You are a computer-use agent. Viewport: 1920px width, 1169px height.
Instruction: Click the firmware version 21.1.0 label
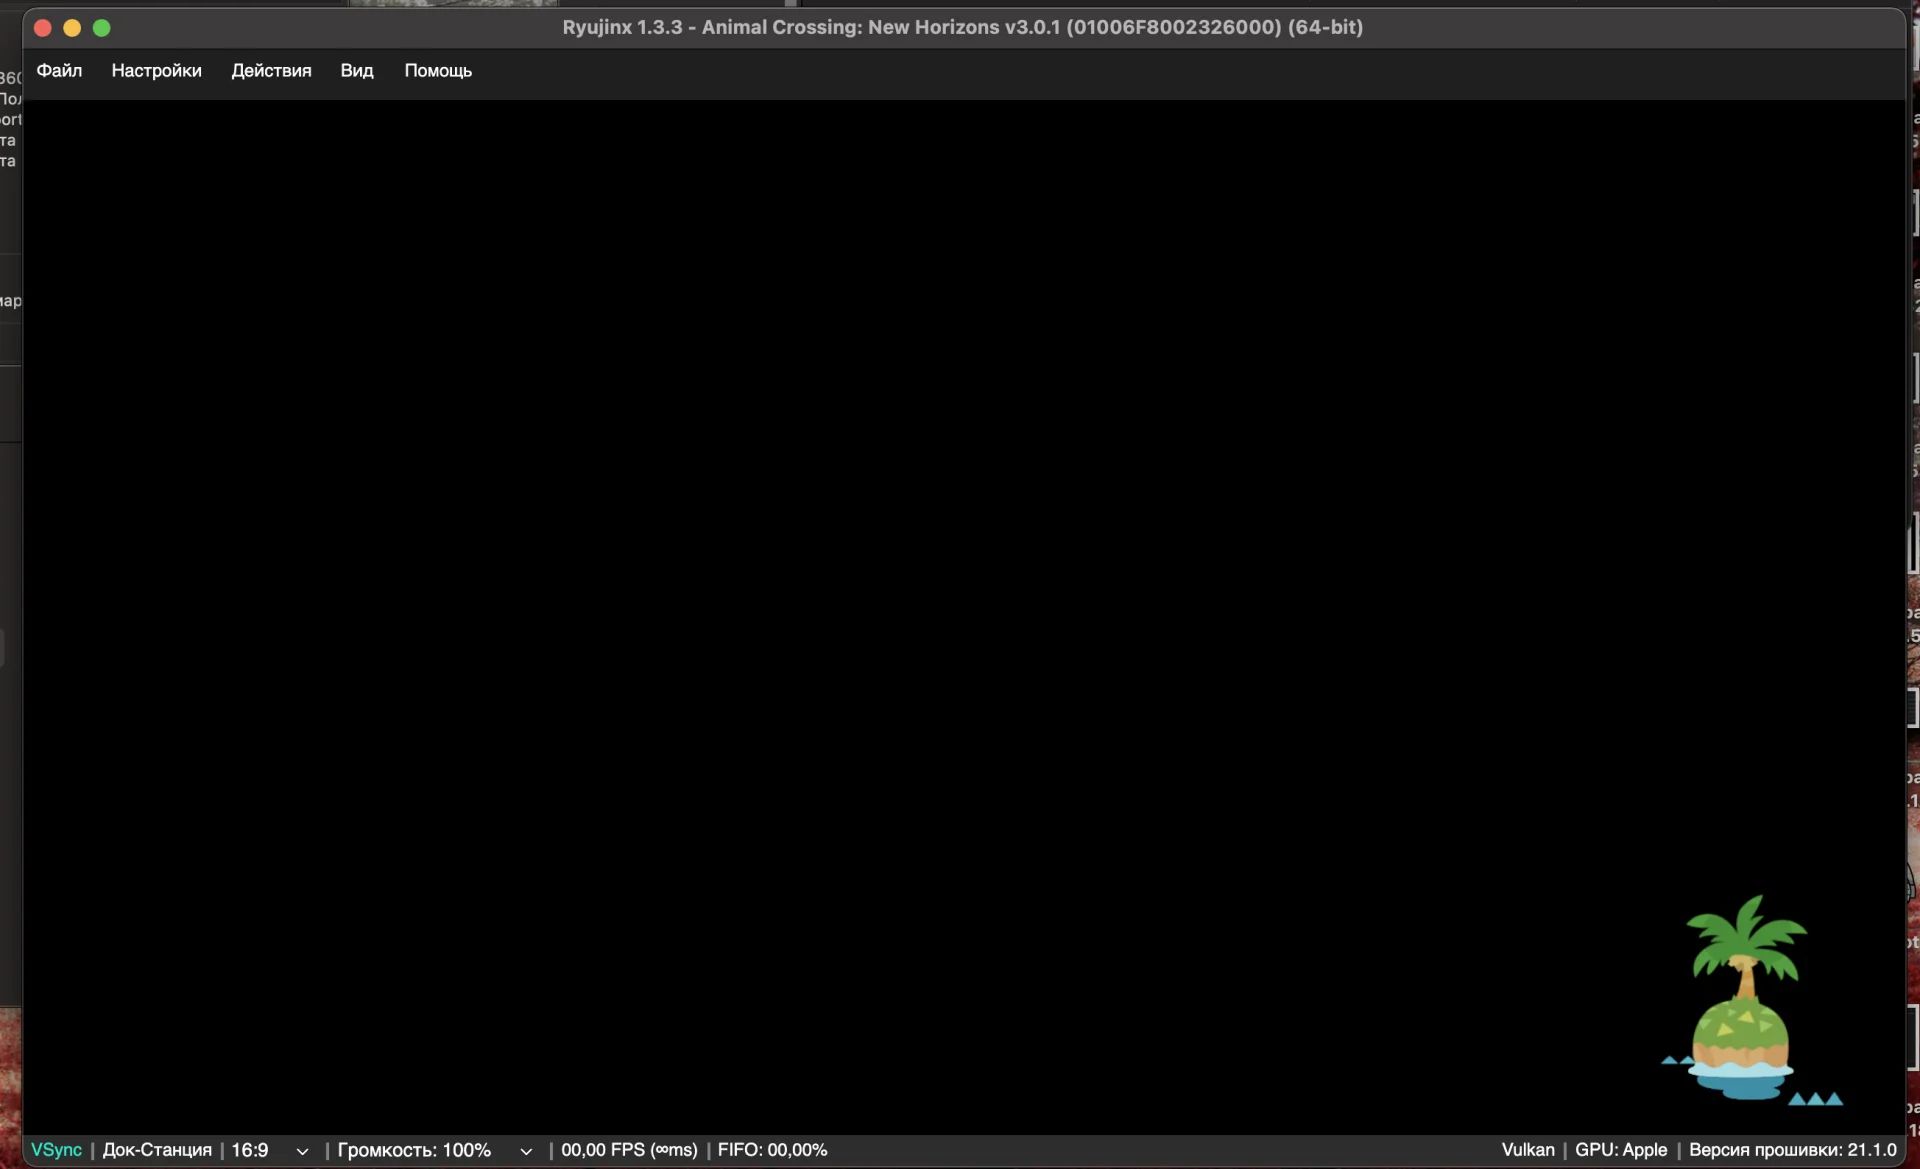click(x=1792, y=1150)
